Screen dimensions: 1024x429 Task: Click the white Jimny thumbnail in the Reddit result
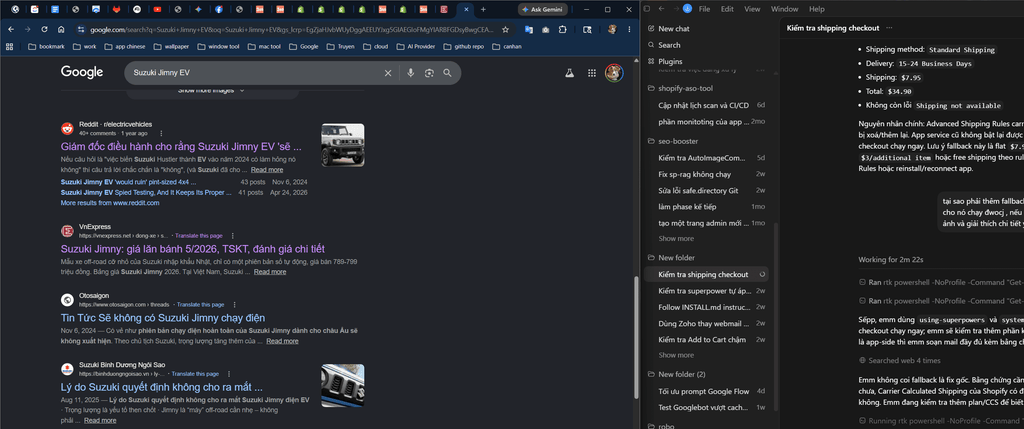tap(343, 145)
